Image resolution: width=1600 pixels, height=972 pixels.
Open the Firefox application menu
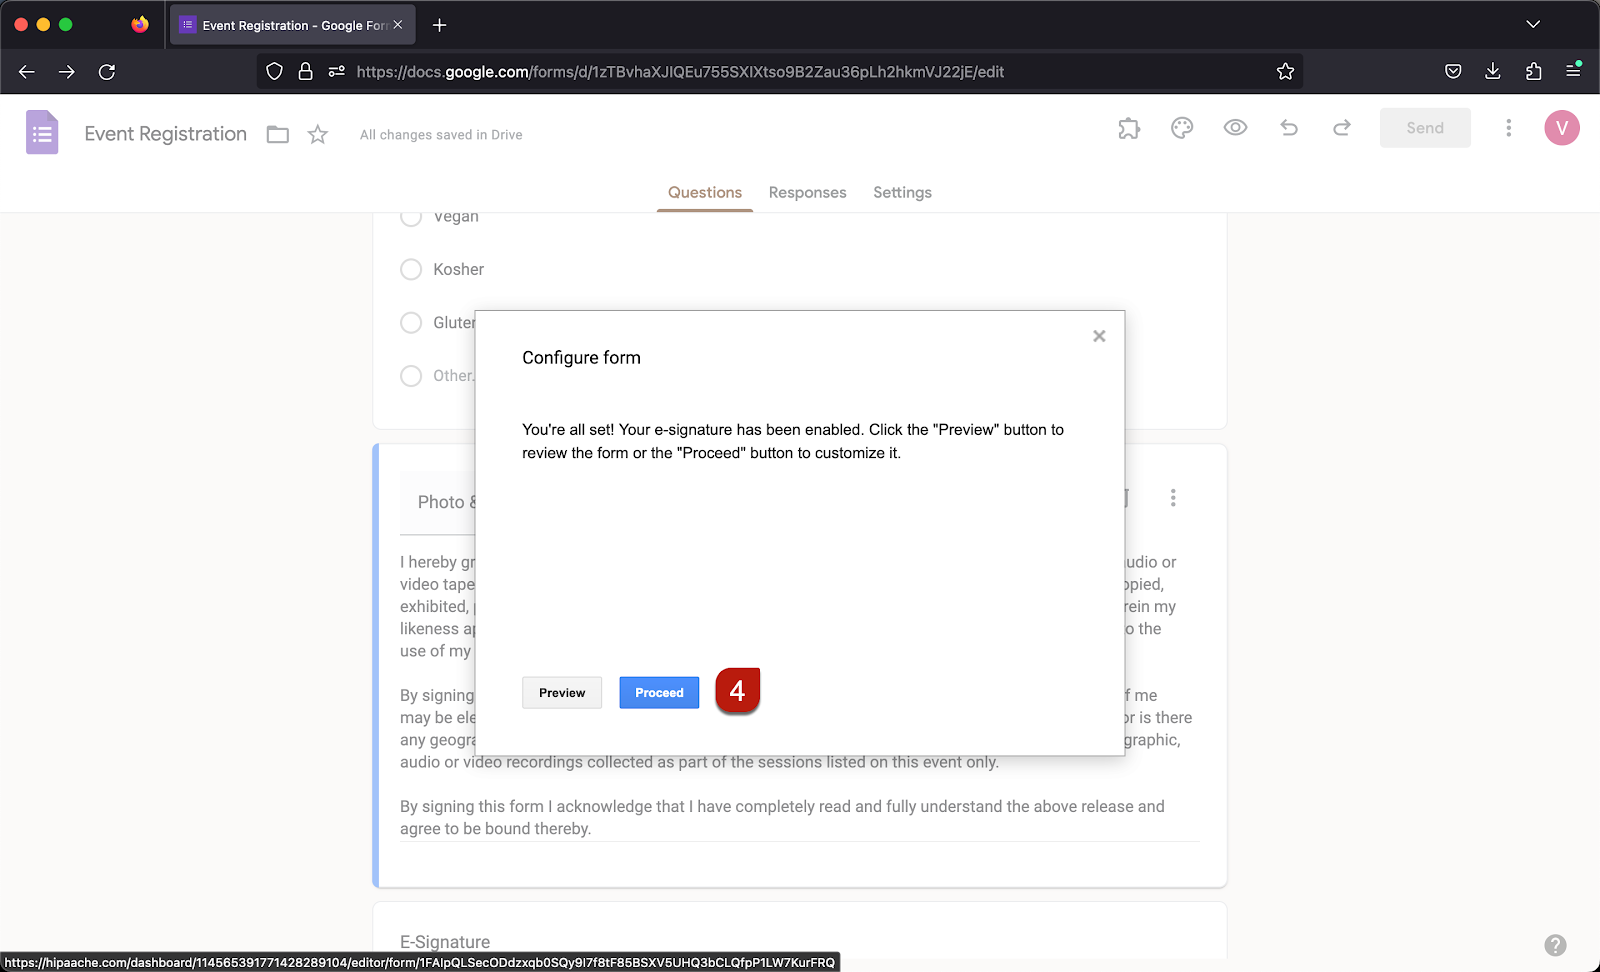click(1573, 71)
